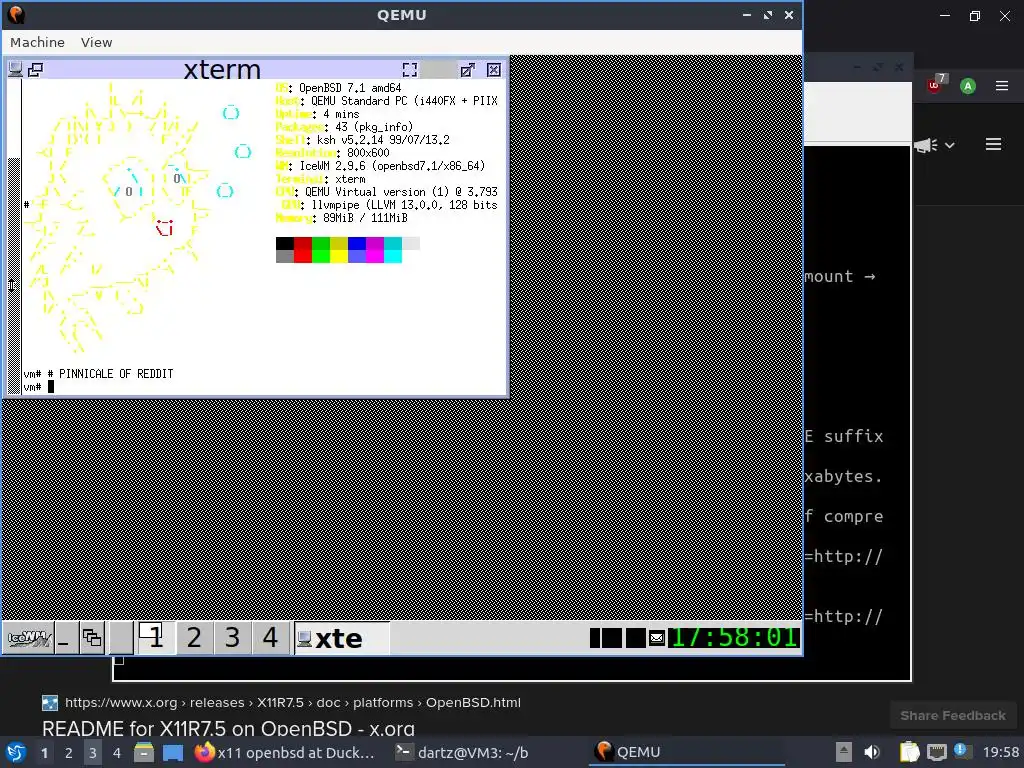1024x768 pixels.
Task: Switch to host desktop pager 1
Action: [x=44, y=753]
